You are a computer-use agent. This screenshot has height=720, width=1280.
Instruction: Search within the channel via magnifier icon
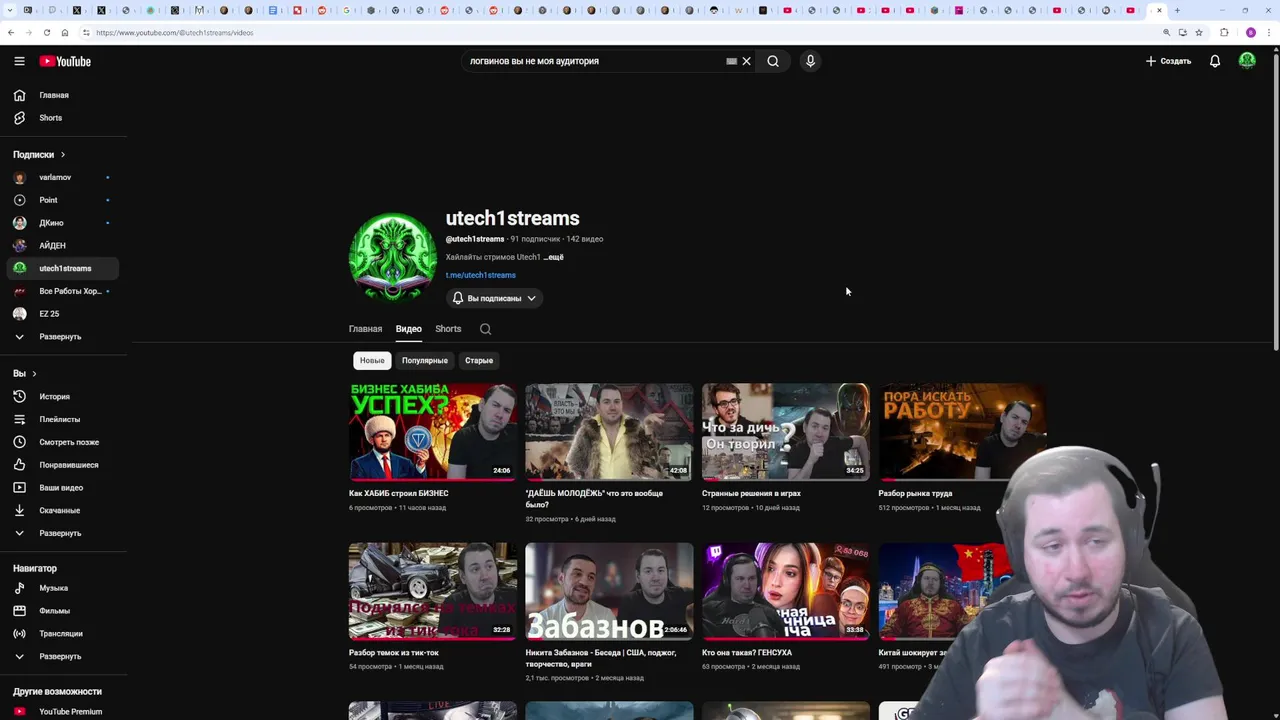click(485, 329)
